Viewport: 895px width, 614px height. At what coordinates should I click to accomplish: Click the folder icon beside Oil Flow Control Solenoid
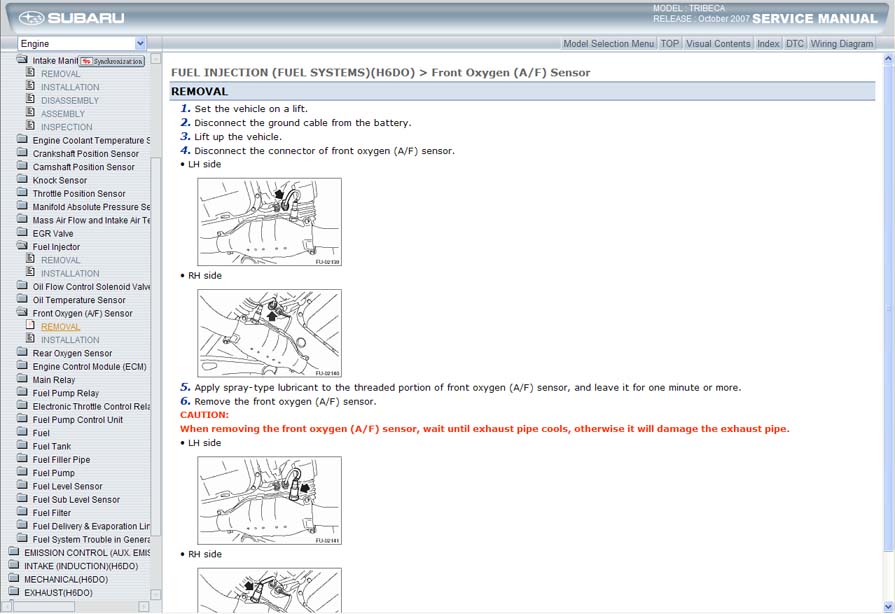pyautogui.click(x=22, y=286)
